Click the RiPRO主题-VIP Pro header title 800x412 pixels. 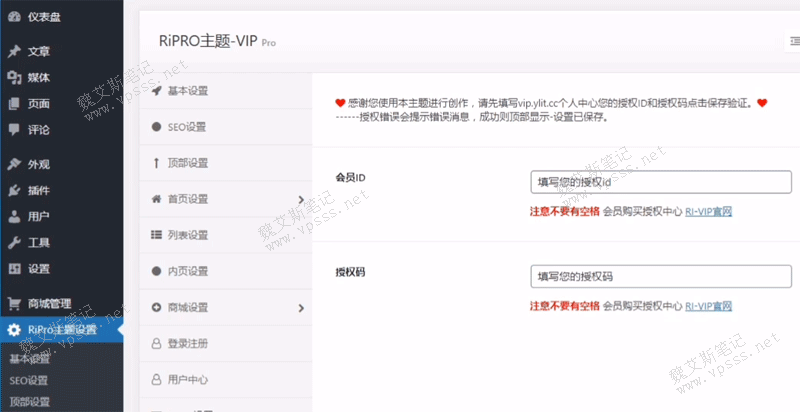[x=217, y=42]
